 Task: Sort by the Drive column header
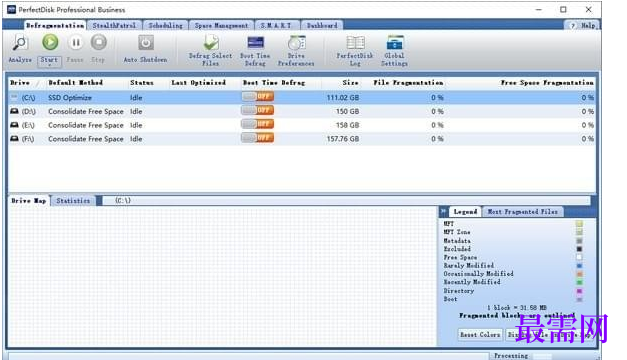point(20,82)
